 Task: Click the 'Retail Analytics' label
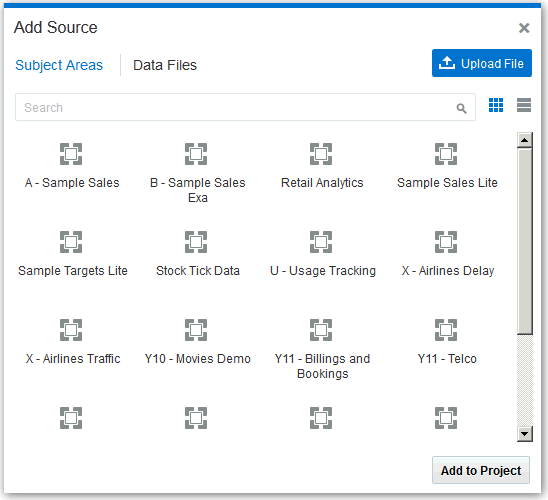[x=322, y=183]
